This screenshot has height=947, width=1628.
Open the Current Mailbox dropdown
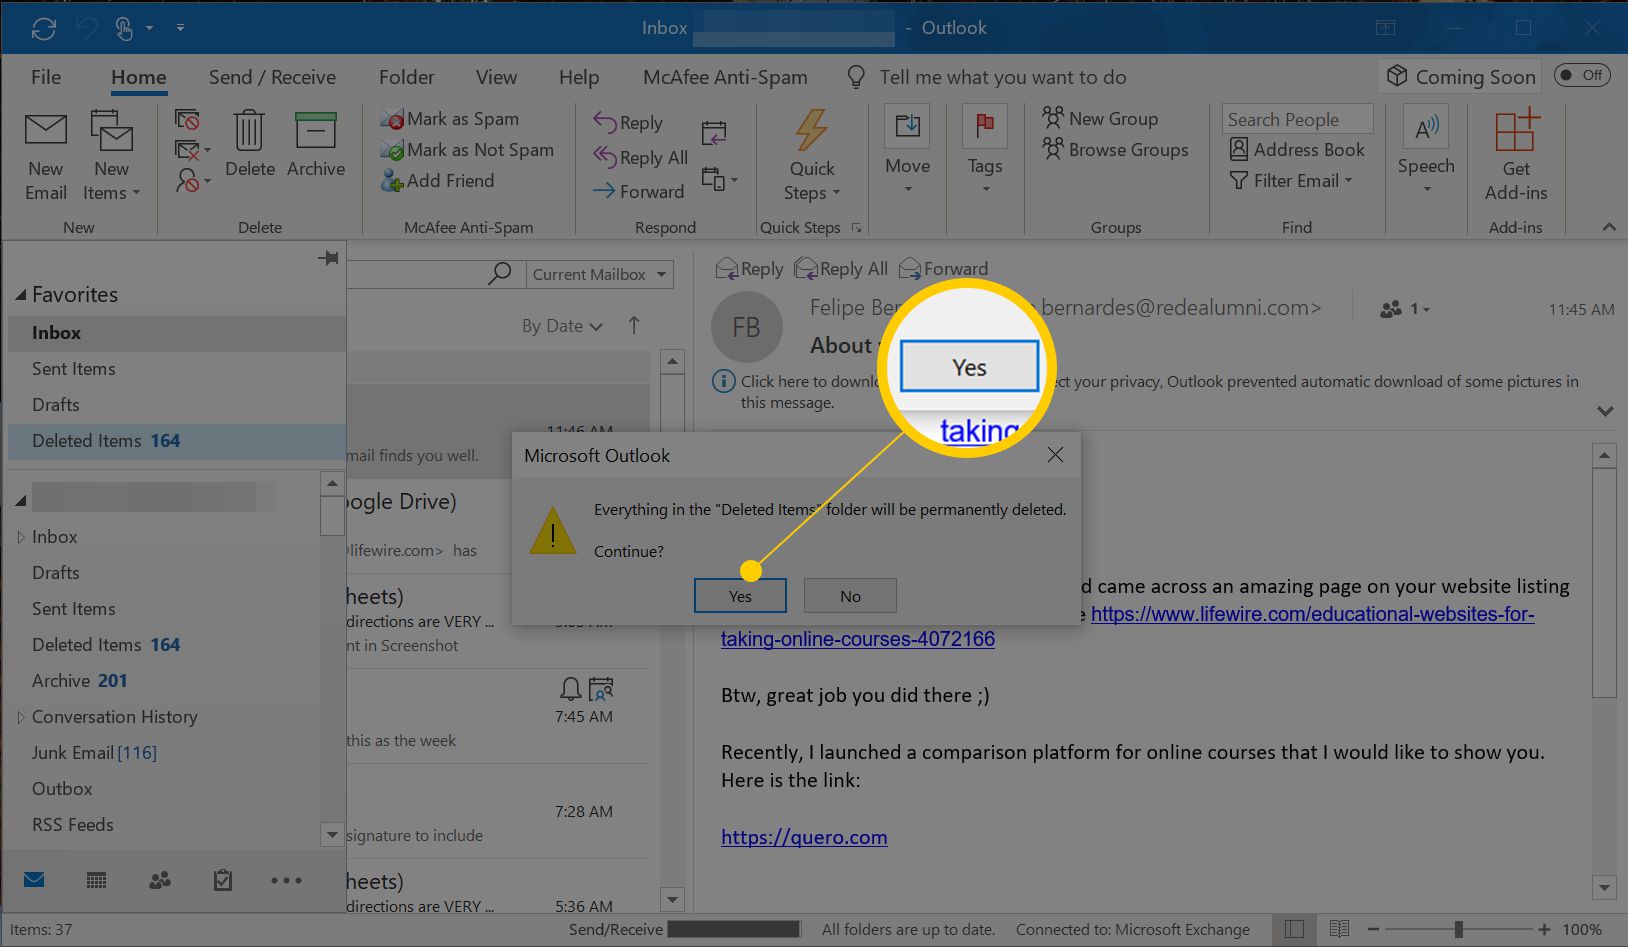[600, 274]
